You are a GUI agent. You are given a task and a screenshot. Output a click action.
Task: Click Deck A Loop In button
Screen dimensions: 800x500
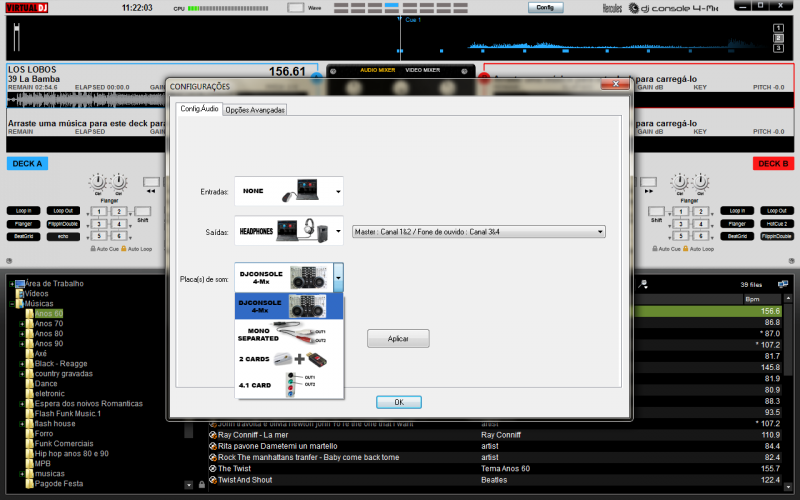[23, 211]
